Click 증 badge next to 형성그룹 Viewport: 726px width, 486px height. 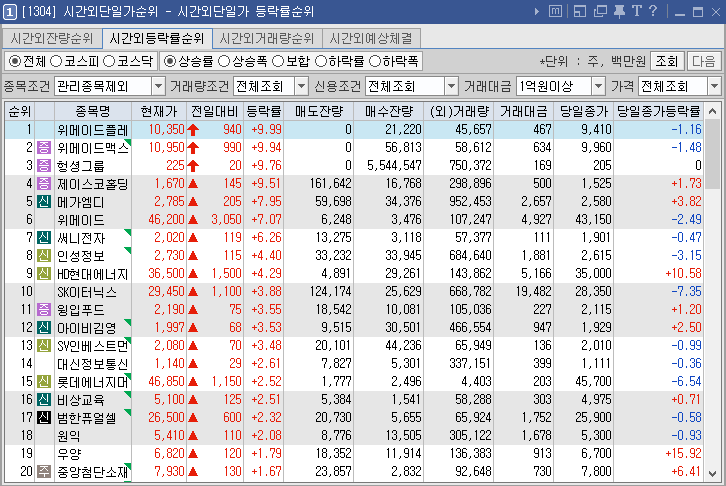point(44,166)
